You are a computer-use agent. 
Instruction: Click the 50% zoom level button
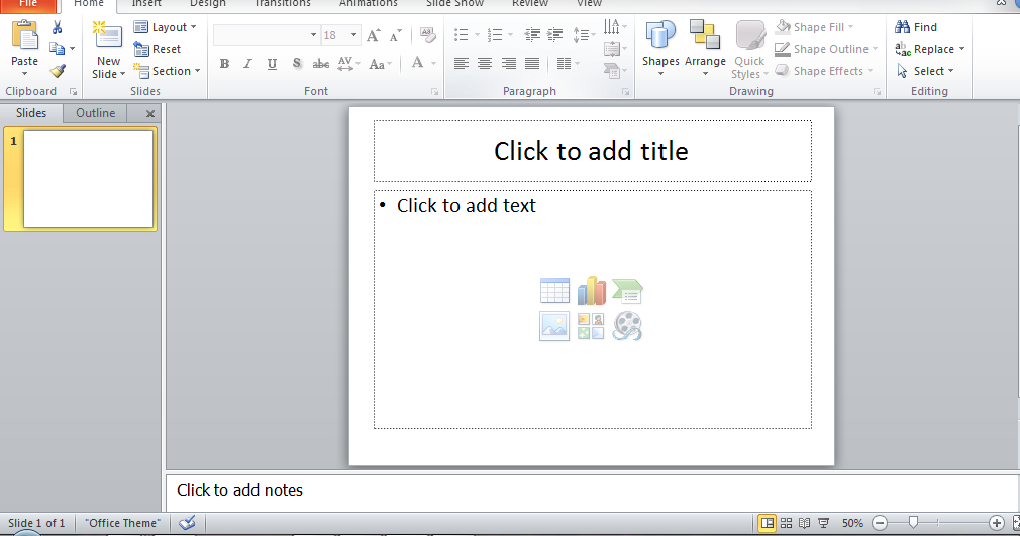852,523
